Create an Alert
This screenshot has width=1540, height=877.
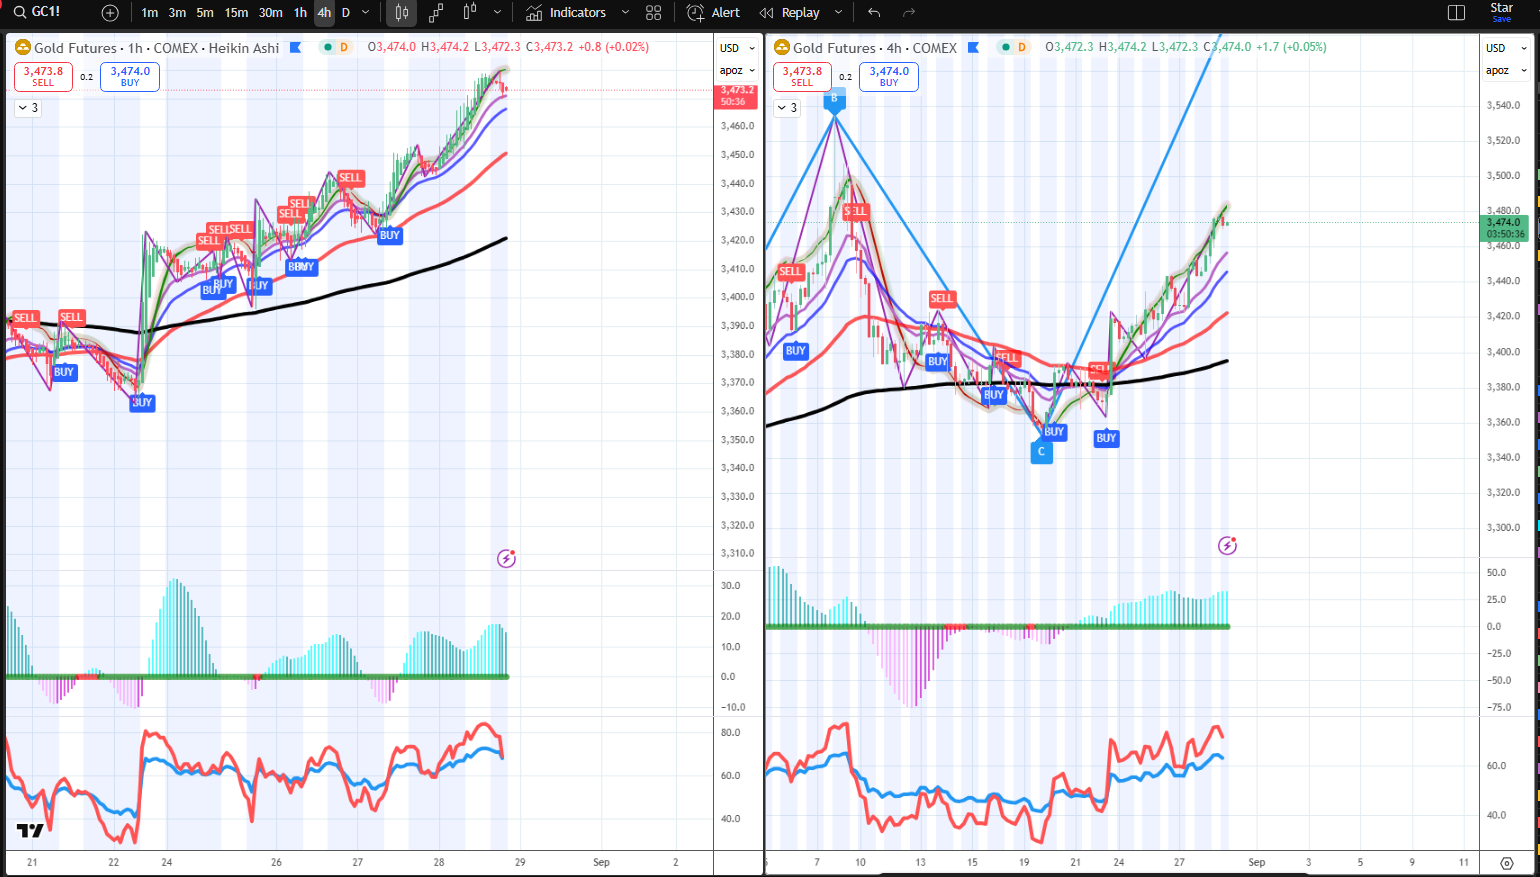click(x=713, y=13)
